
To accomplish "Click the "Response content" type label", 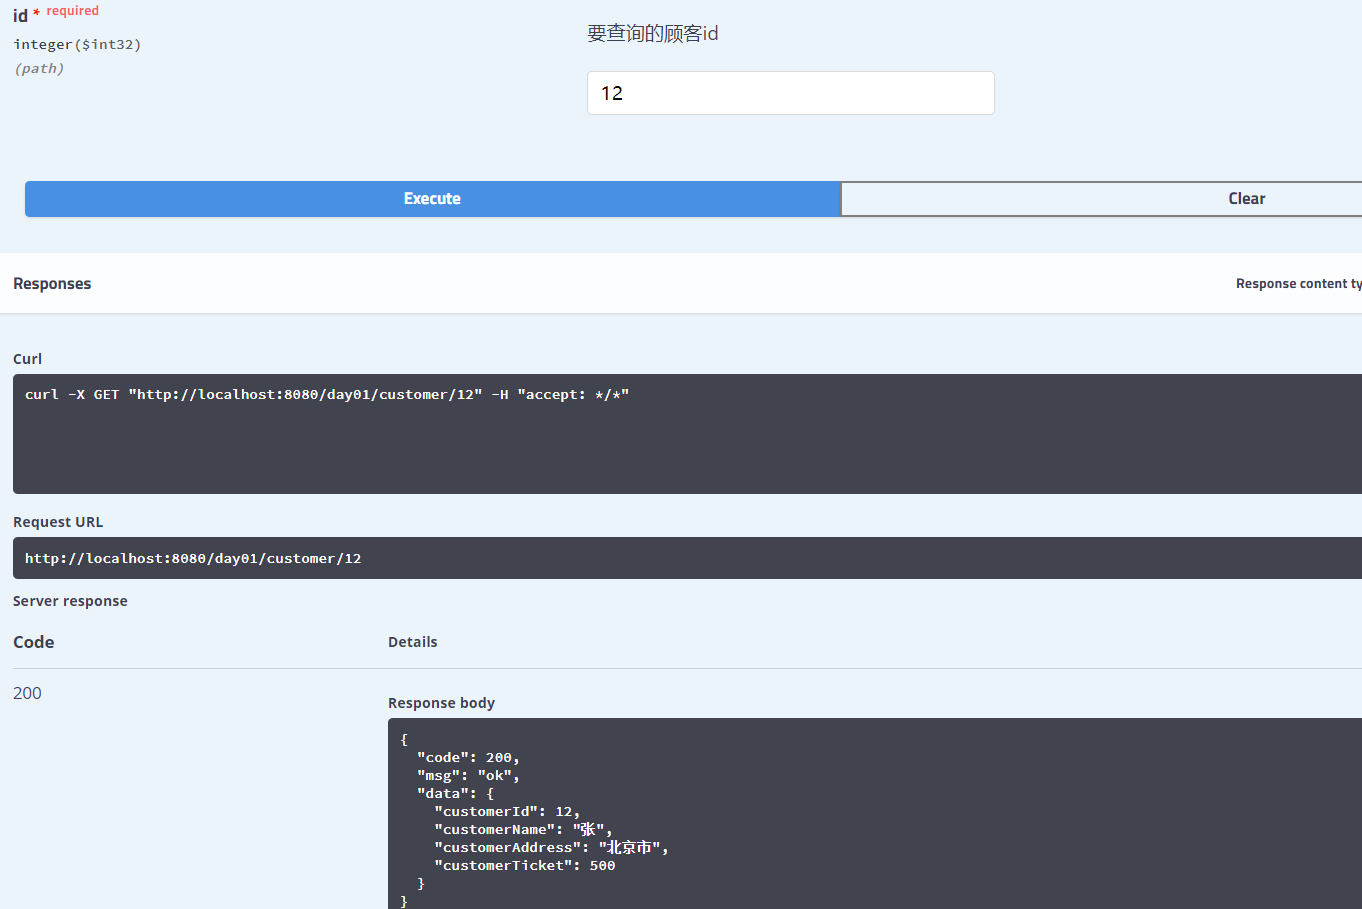I will coord(1298,284).
